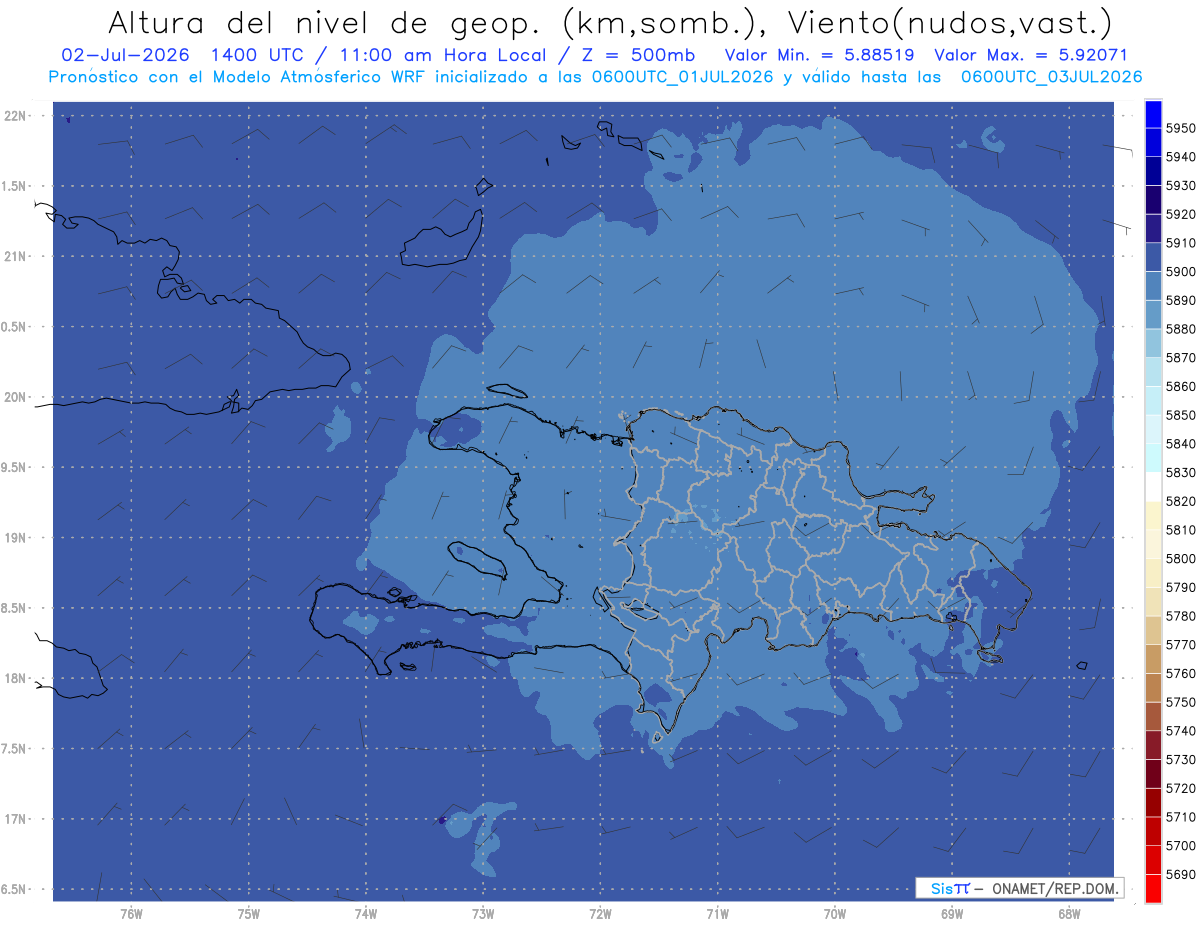The height and width of the screenshot is (927, 1200).
Task: Click the dark red legend swatch between 5720 and 5730
Action: coord(1153,773)
